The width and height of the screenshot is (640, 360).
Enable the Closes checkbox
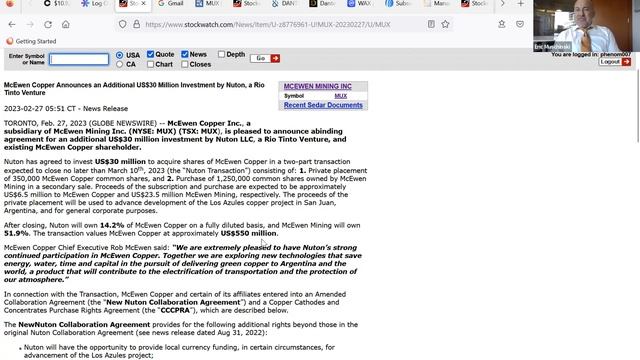click(x=184, y=64)
